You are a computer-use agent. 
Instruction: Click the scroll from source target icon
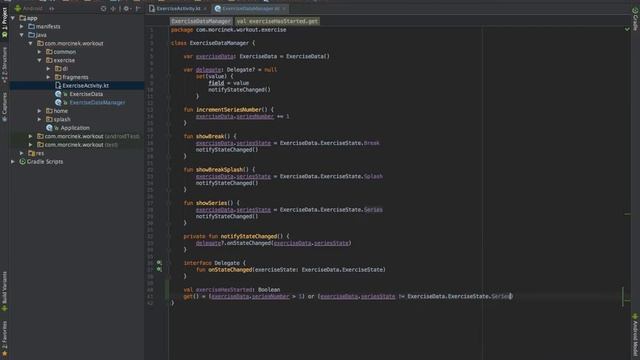point(103,8)
